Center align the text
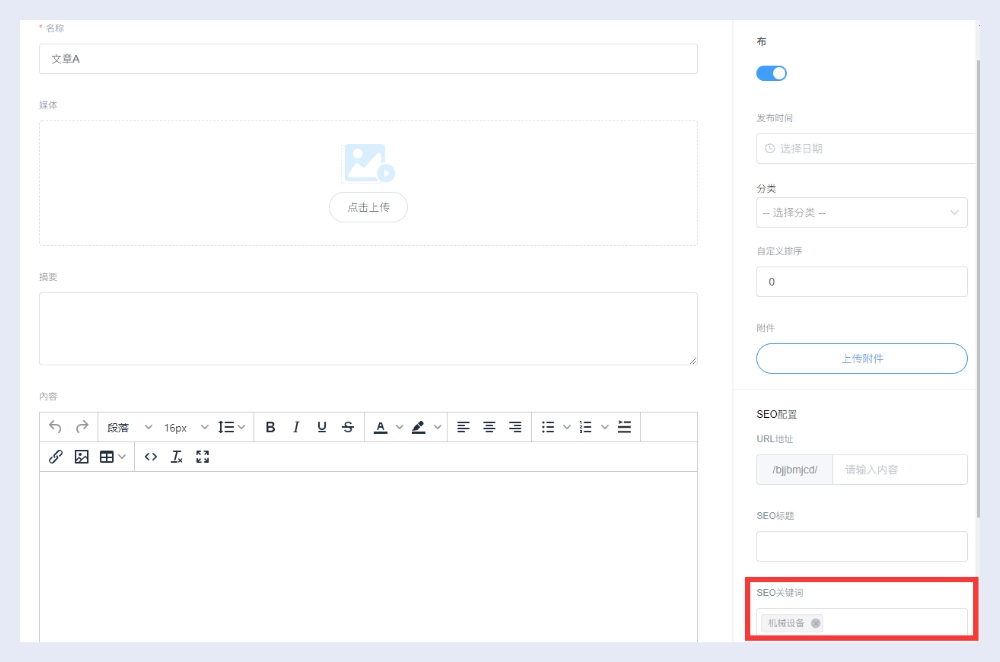The width and height of the screenshot is (1000, 662). tap(489, 427)
